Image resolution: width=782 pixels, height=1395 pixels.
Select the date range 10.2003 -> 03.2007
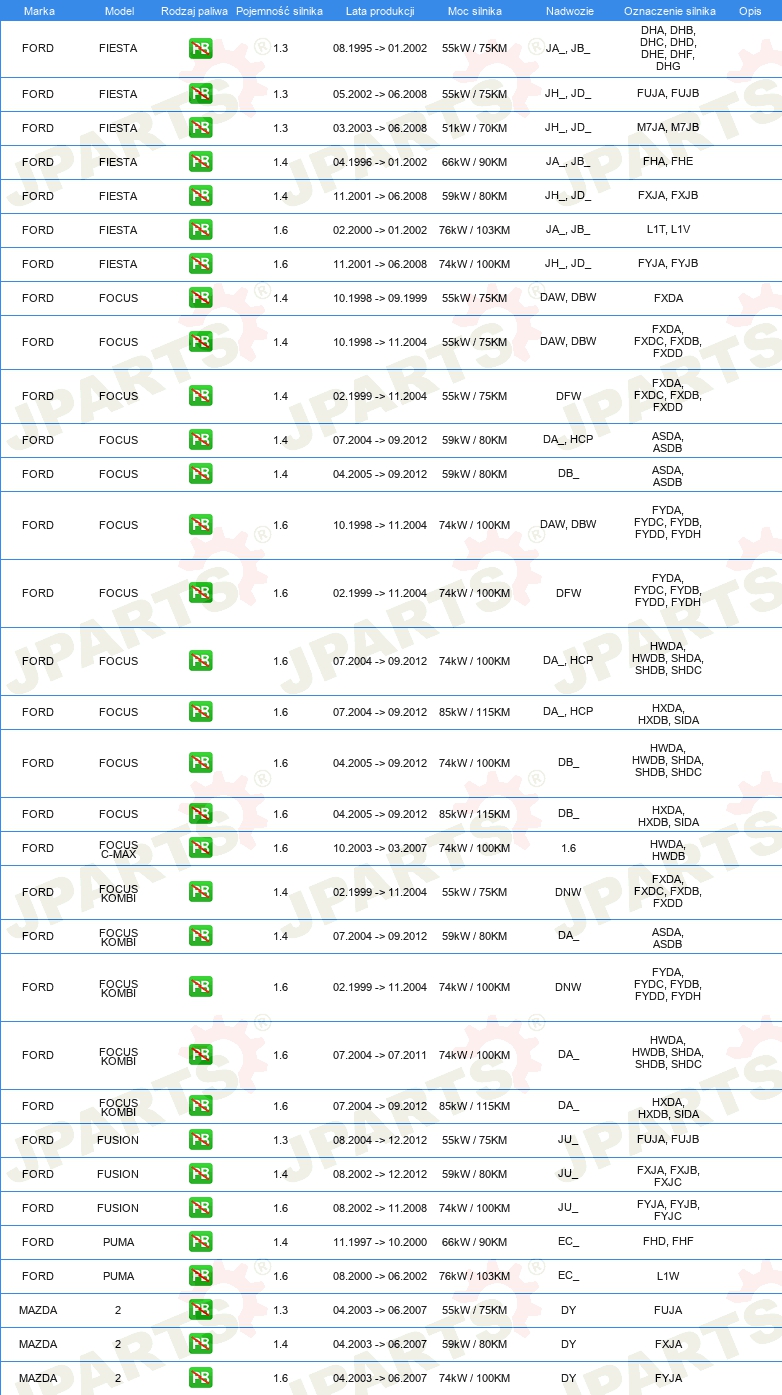pyautogui.click(x=380, y=848)
